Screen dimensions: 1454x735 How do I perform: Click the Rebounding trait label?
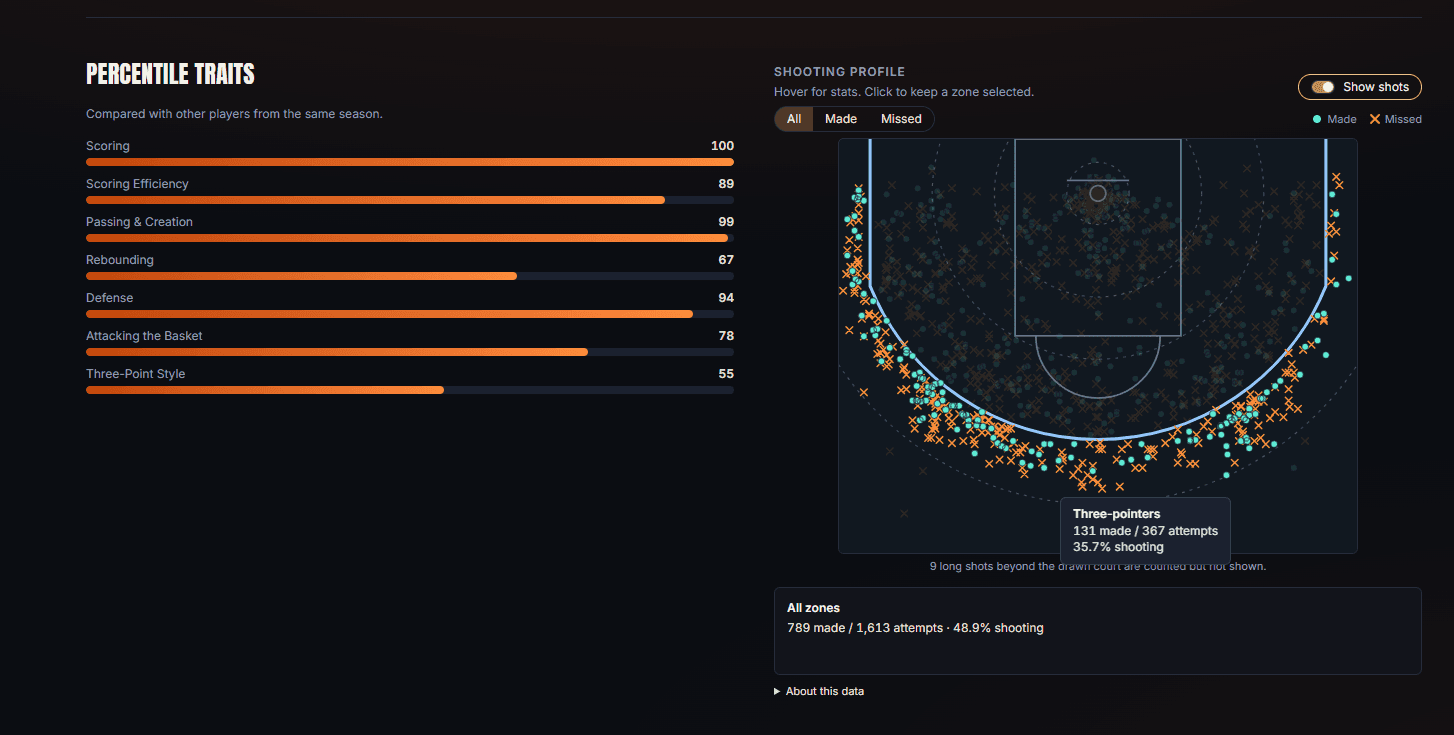(x=120, y=260)
